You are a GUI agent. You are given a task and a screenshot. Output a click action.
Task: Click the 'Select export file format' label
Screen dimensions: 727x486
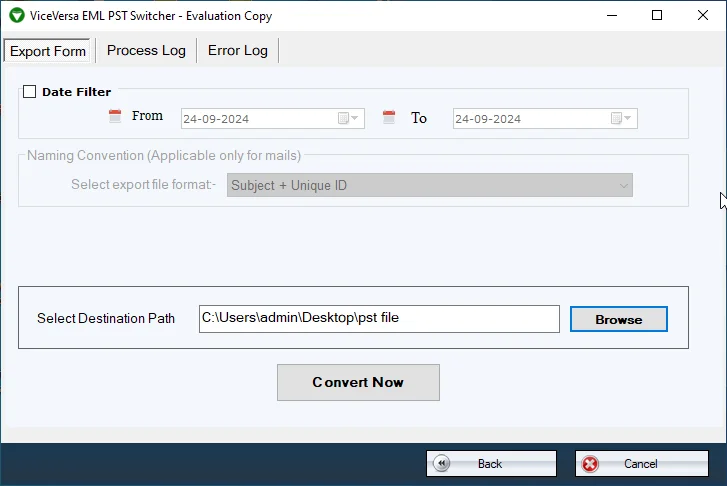(x=143, y=185)
